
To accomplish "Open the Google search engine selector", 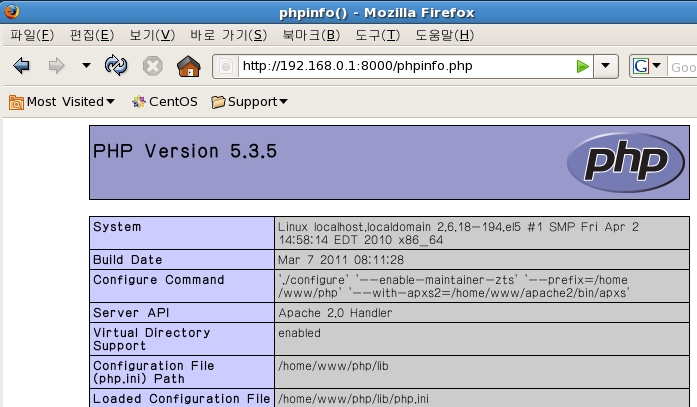I will (647, 66).
